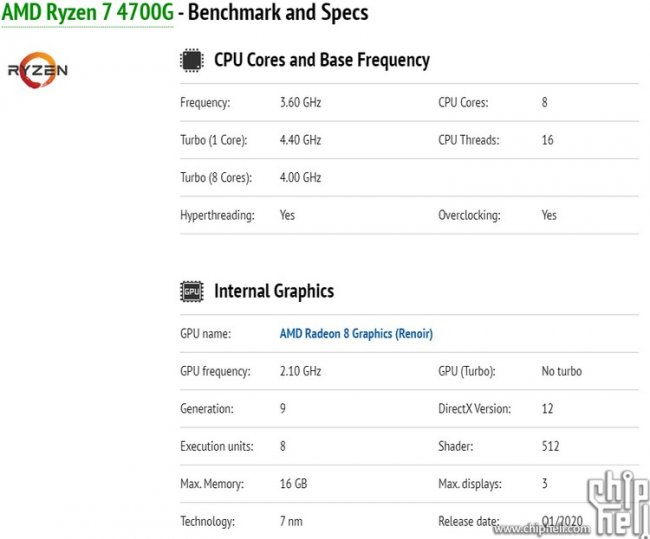Select the Turbo (8 Cores) 4.00 GHz value
Viewport: 650px width, 539px height.
(300, 178)
